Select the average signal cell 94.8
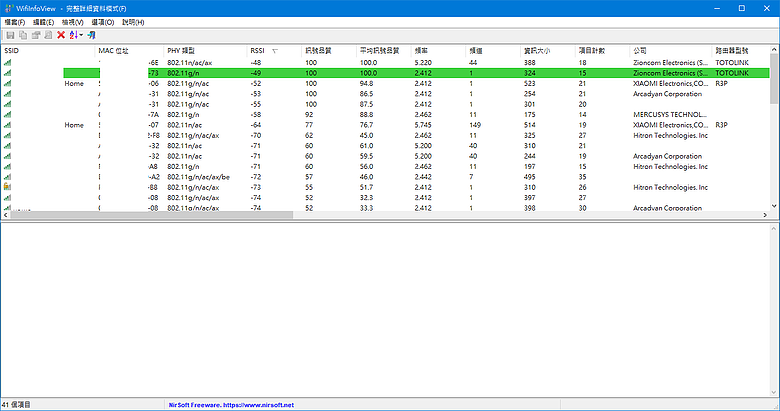 [366, 84]
